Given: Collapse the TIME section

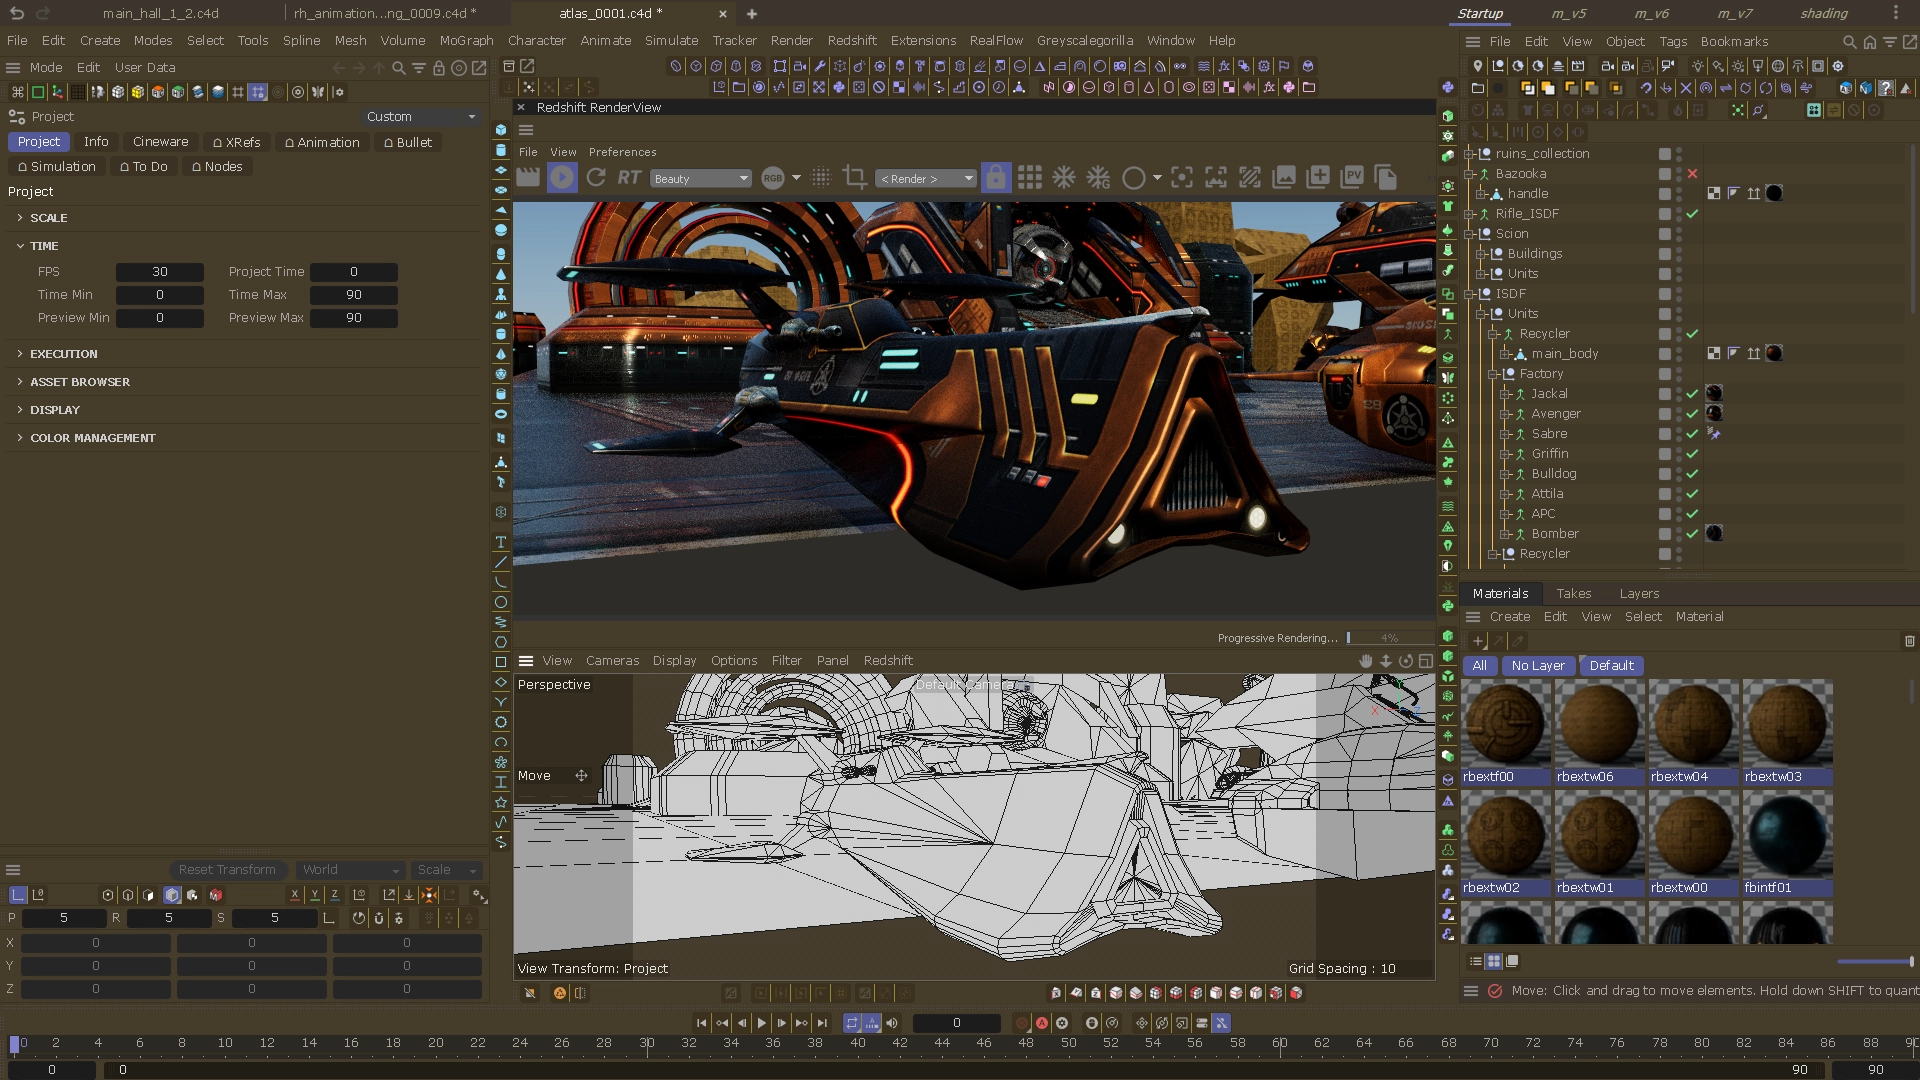Looking at the screenshot, I should 20,246.
